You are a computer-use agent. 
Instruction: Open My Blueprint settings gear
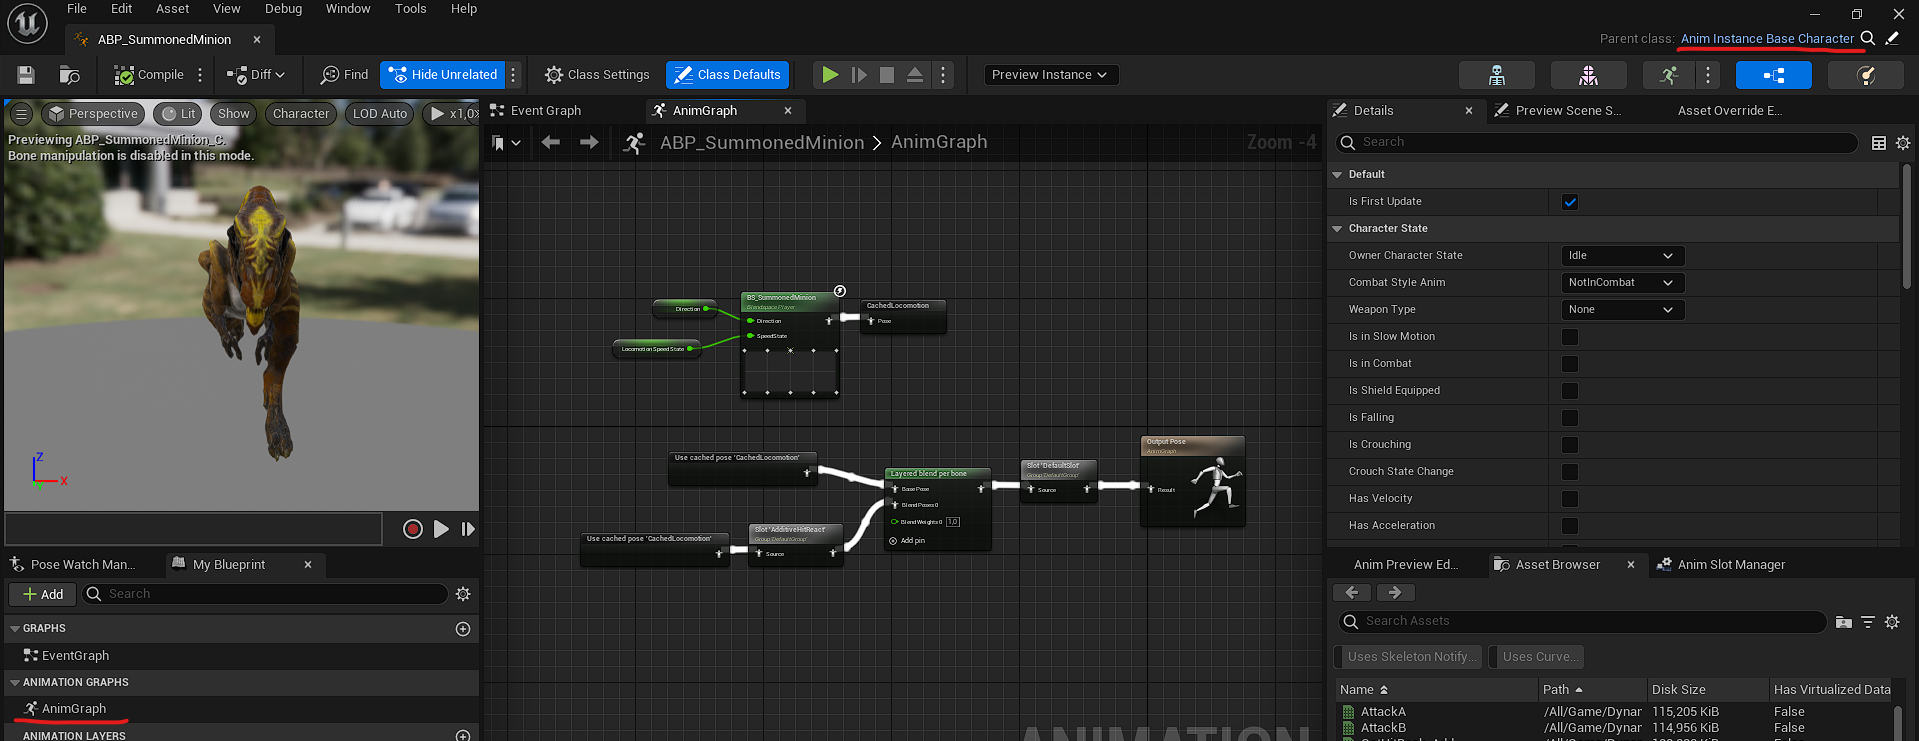463,594
